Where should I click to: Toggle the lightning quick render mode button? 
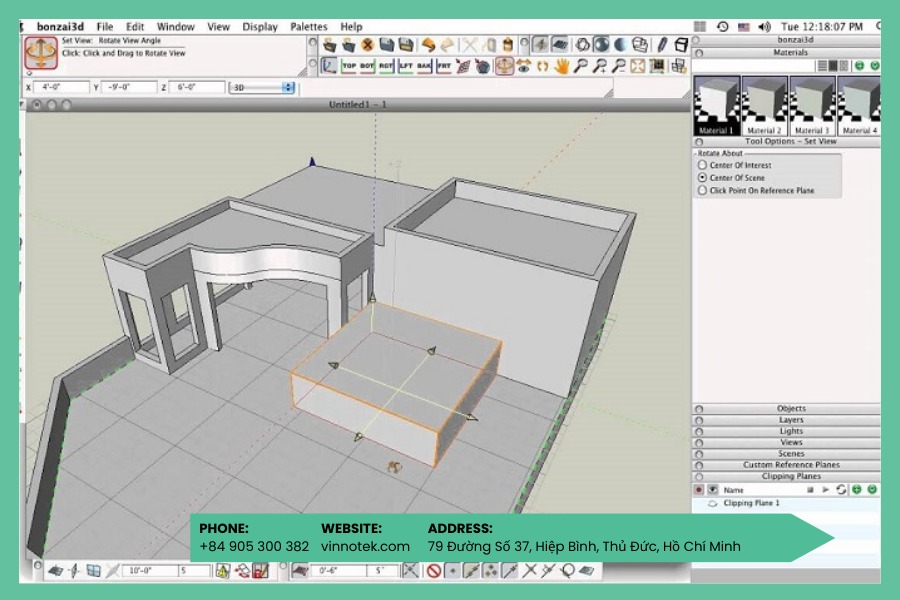tap(540, 45)
